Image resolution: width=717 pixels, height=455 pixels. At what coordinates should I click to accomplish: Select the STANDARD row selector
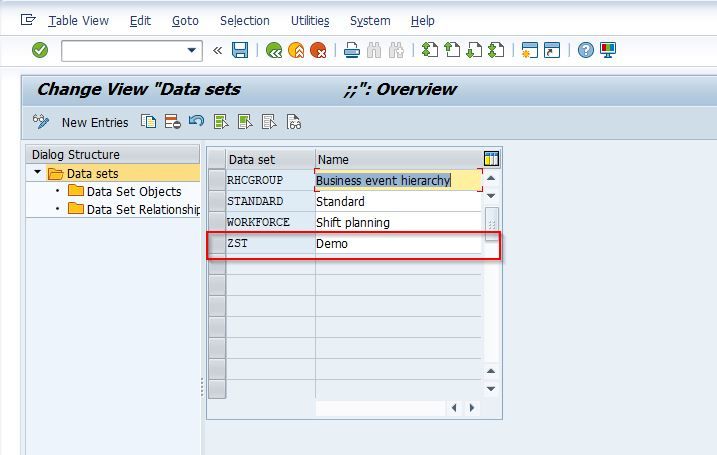[217, 201]
